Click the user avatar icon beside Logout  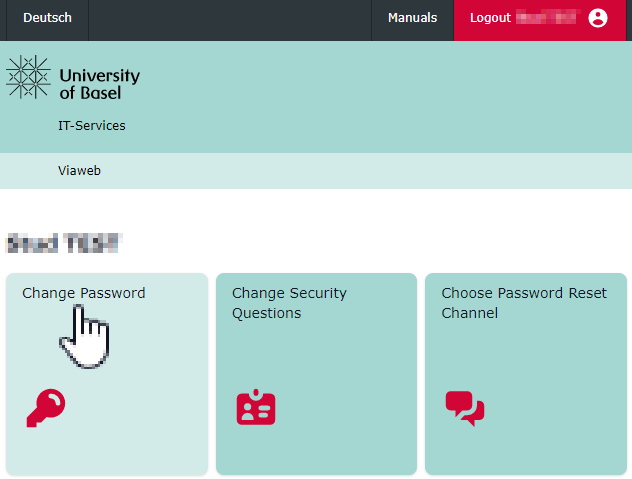pyautogui.click(x=598, y=18)
